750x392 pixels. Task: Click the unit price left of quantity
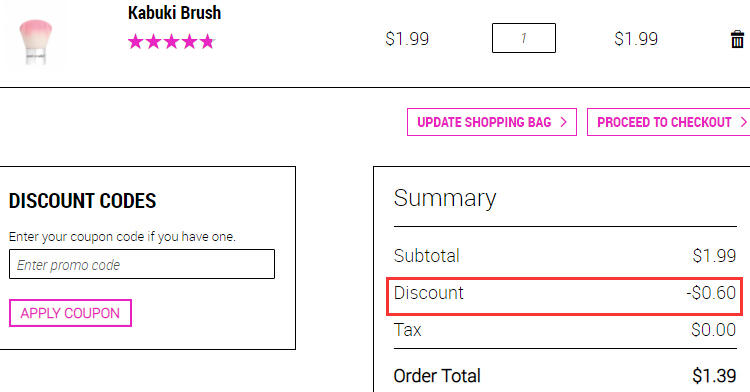coord(407,39)
